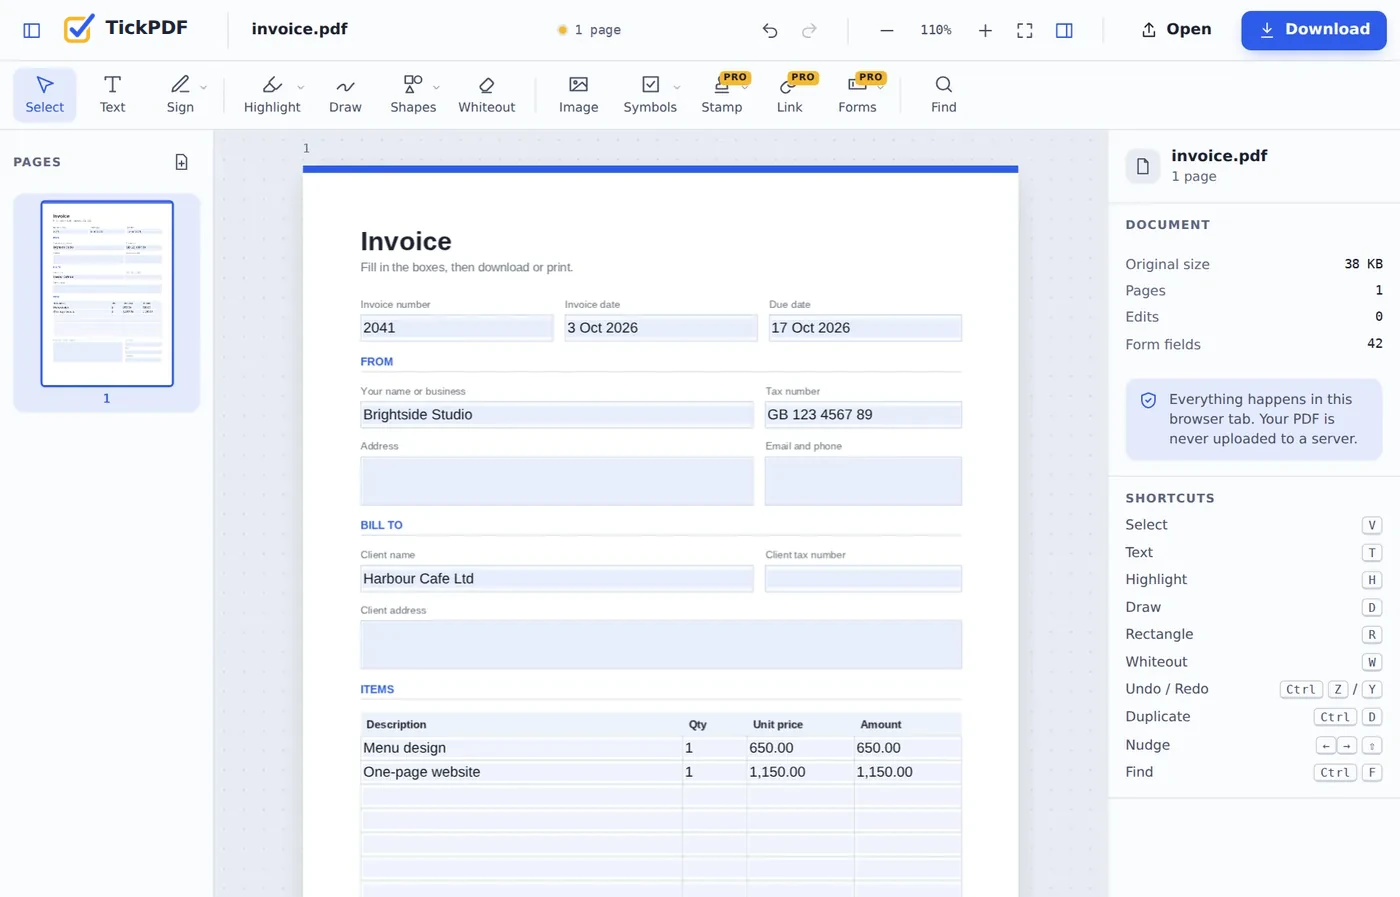Viewport: 1400px width, 897px height.
Task: Zoom out with the minus button
Action: pyautogui.click(x=886, y=30)
